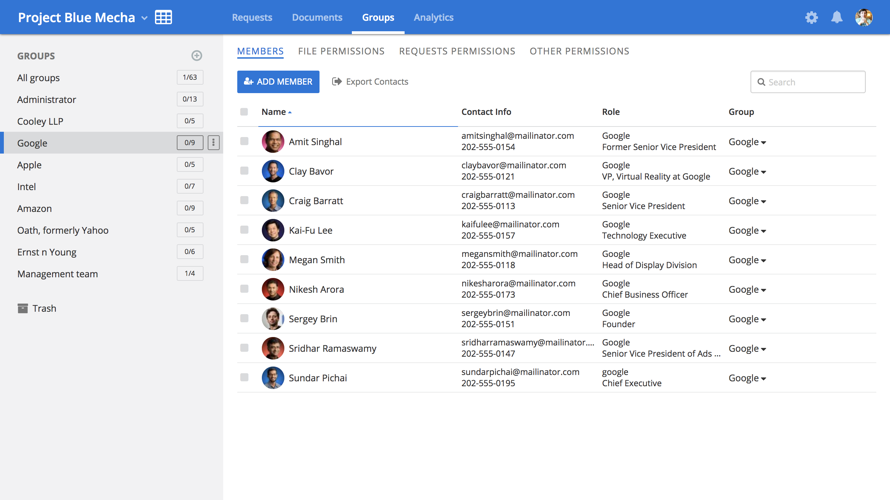Open Group dropdown for Amit Singhal
The width and height of the screenshot is (890, 500).
pyautogui.click(x=747, y=142)
